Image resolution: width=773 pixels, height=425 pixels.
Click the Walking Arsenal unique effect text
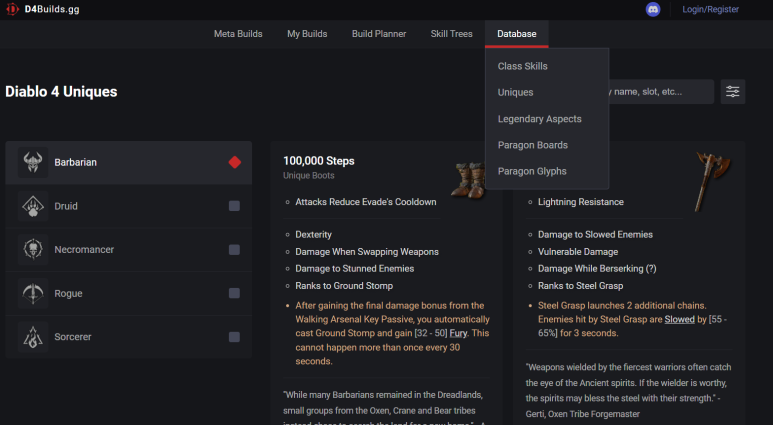tap(392, 333)
